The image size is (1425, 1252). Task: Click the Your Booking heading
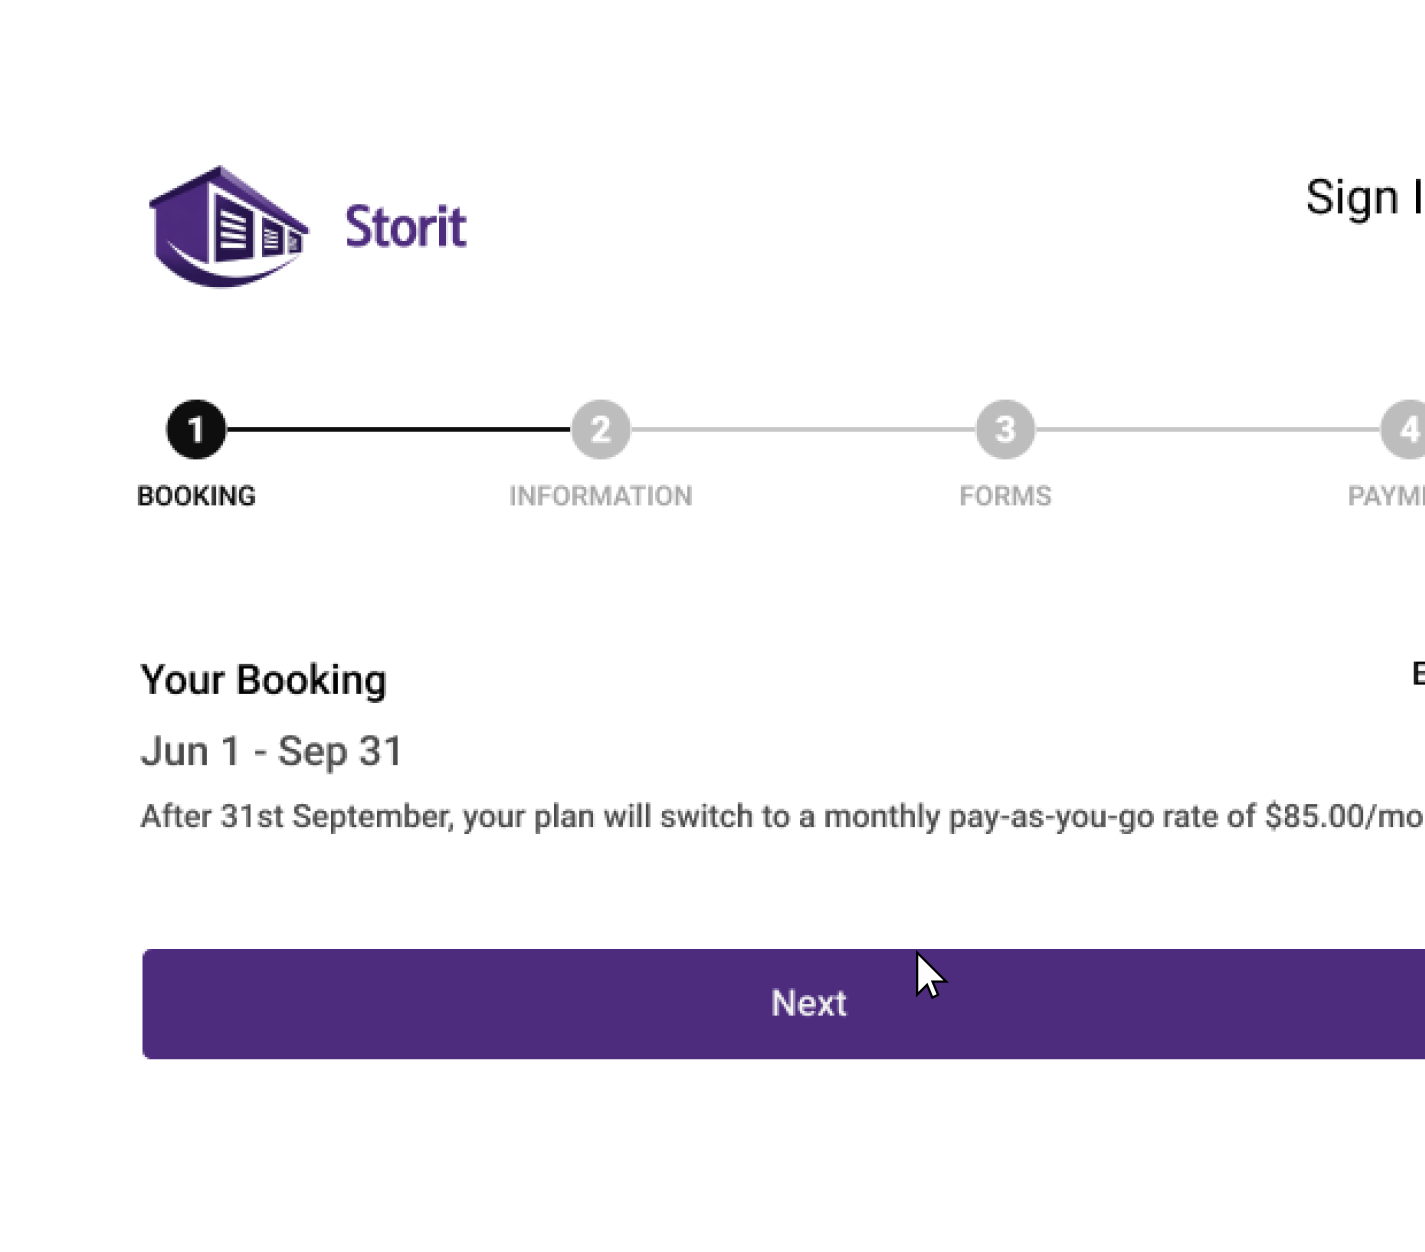point(263,680)
